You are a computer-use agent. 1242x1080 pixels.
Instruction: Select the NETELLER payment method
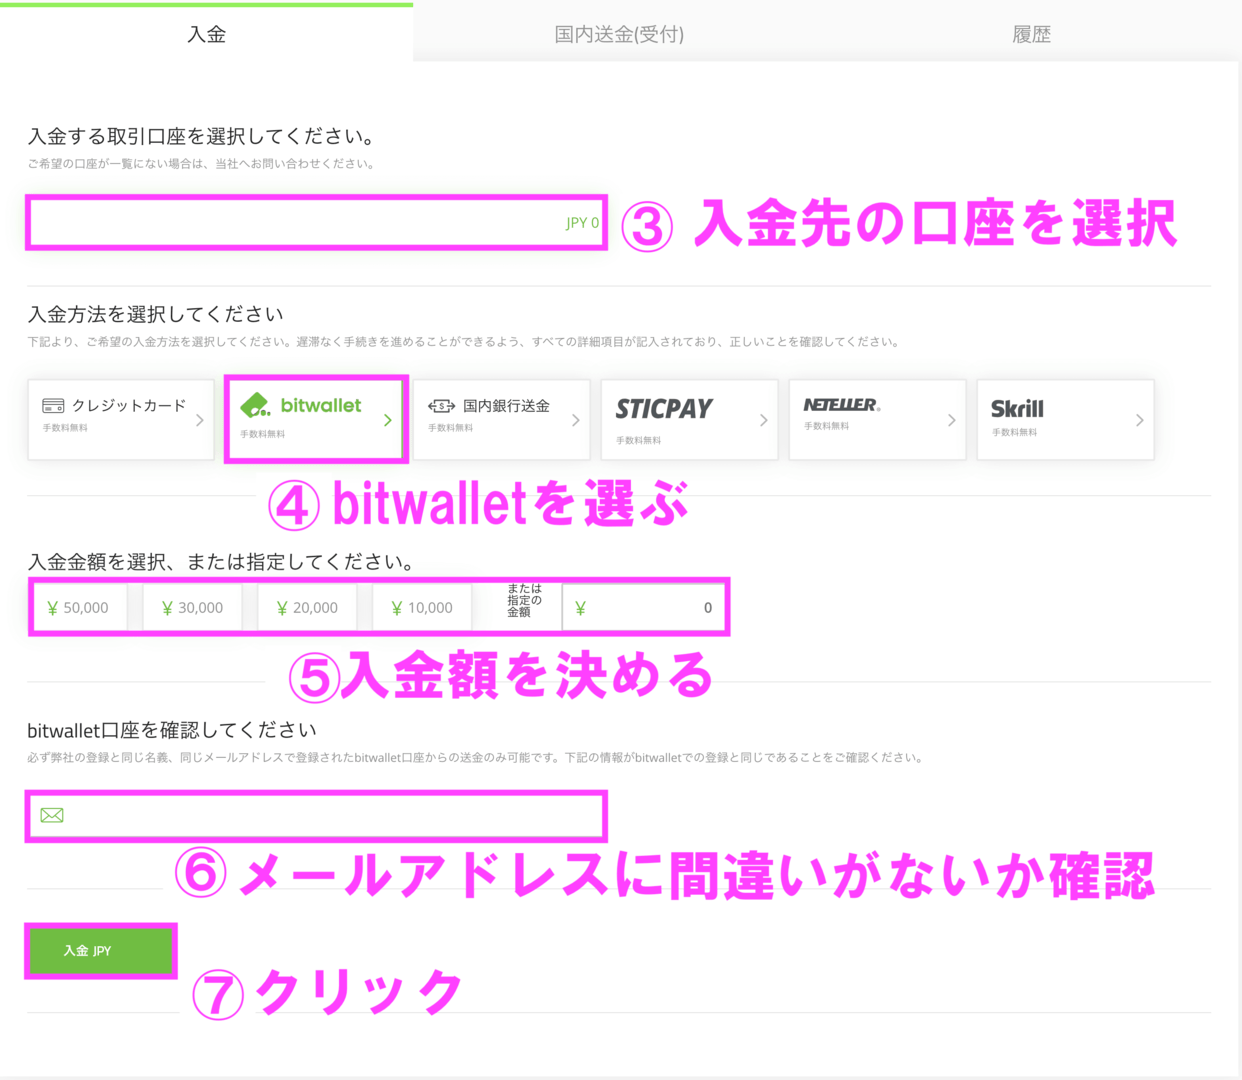point(878,419)
